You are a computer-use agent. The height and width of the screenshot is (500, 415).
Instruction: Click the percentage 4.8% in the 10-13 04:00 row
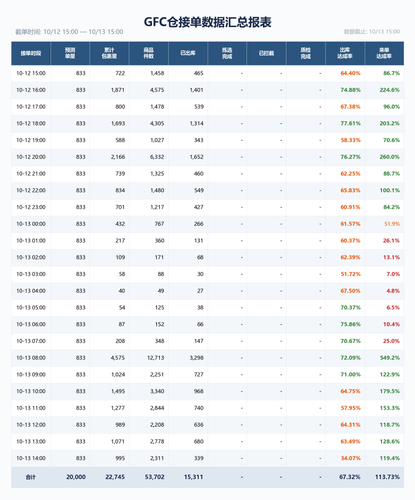(x=393, y=291)
